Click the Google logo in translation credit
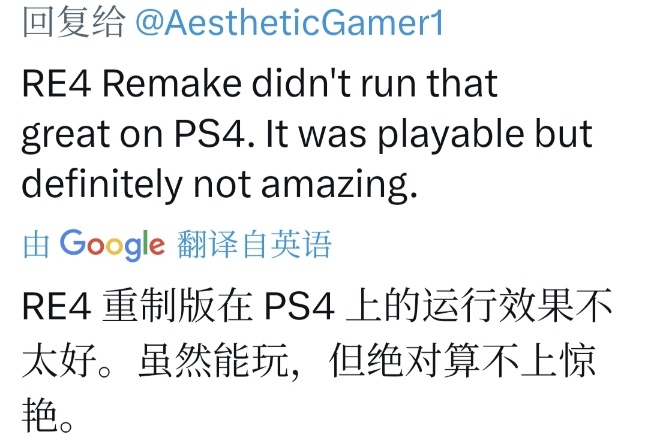The height and width of the screenshot is (444, 648). coord(112,244)
